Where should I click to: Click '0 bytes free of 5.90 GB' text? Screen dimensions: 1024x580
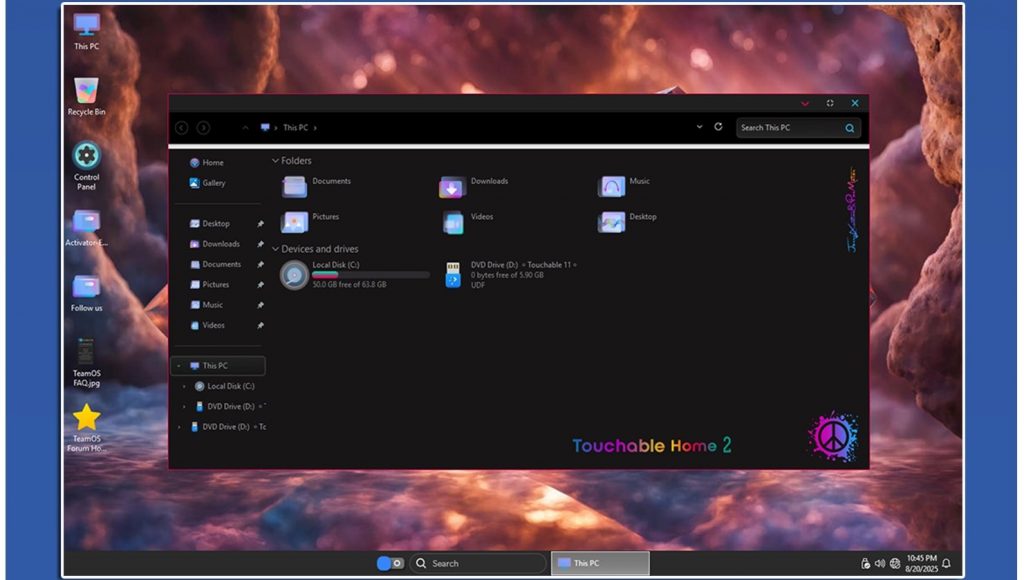pos(507,275)
